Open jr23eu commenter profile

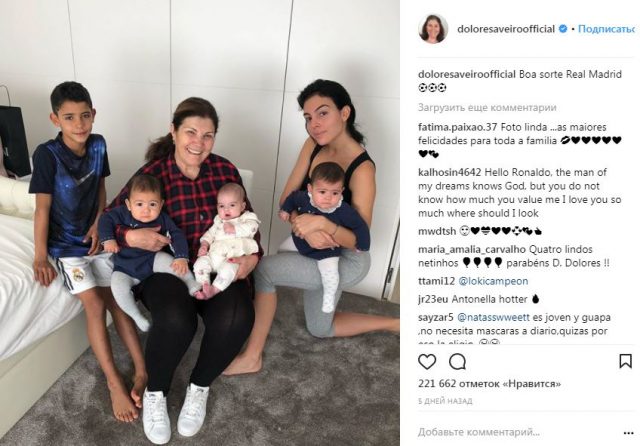point(433,300)
